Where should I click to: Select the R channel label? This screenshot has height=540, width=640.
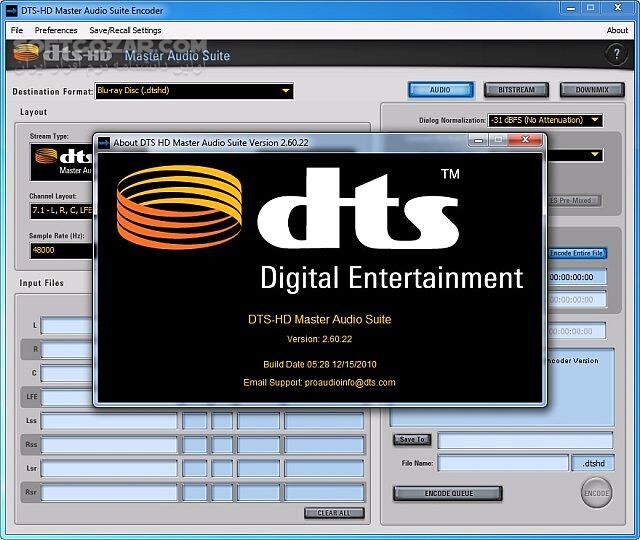pos(35,349)
